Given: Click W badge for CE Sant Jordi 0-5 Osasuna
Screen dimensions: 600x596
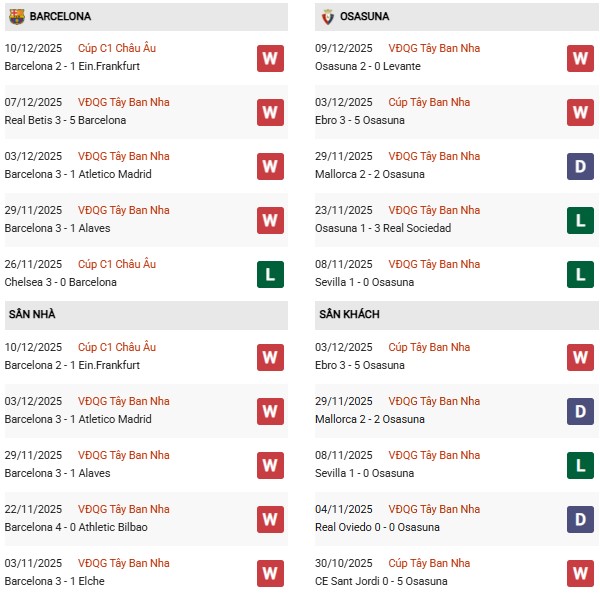Looking at the screenshot, I should point(580,573).
